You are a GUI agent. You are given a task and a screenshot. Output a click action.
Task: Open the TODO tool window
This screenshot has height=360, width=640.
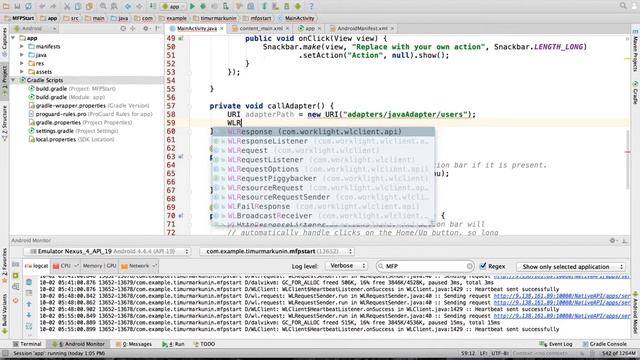pos(204,344)
